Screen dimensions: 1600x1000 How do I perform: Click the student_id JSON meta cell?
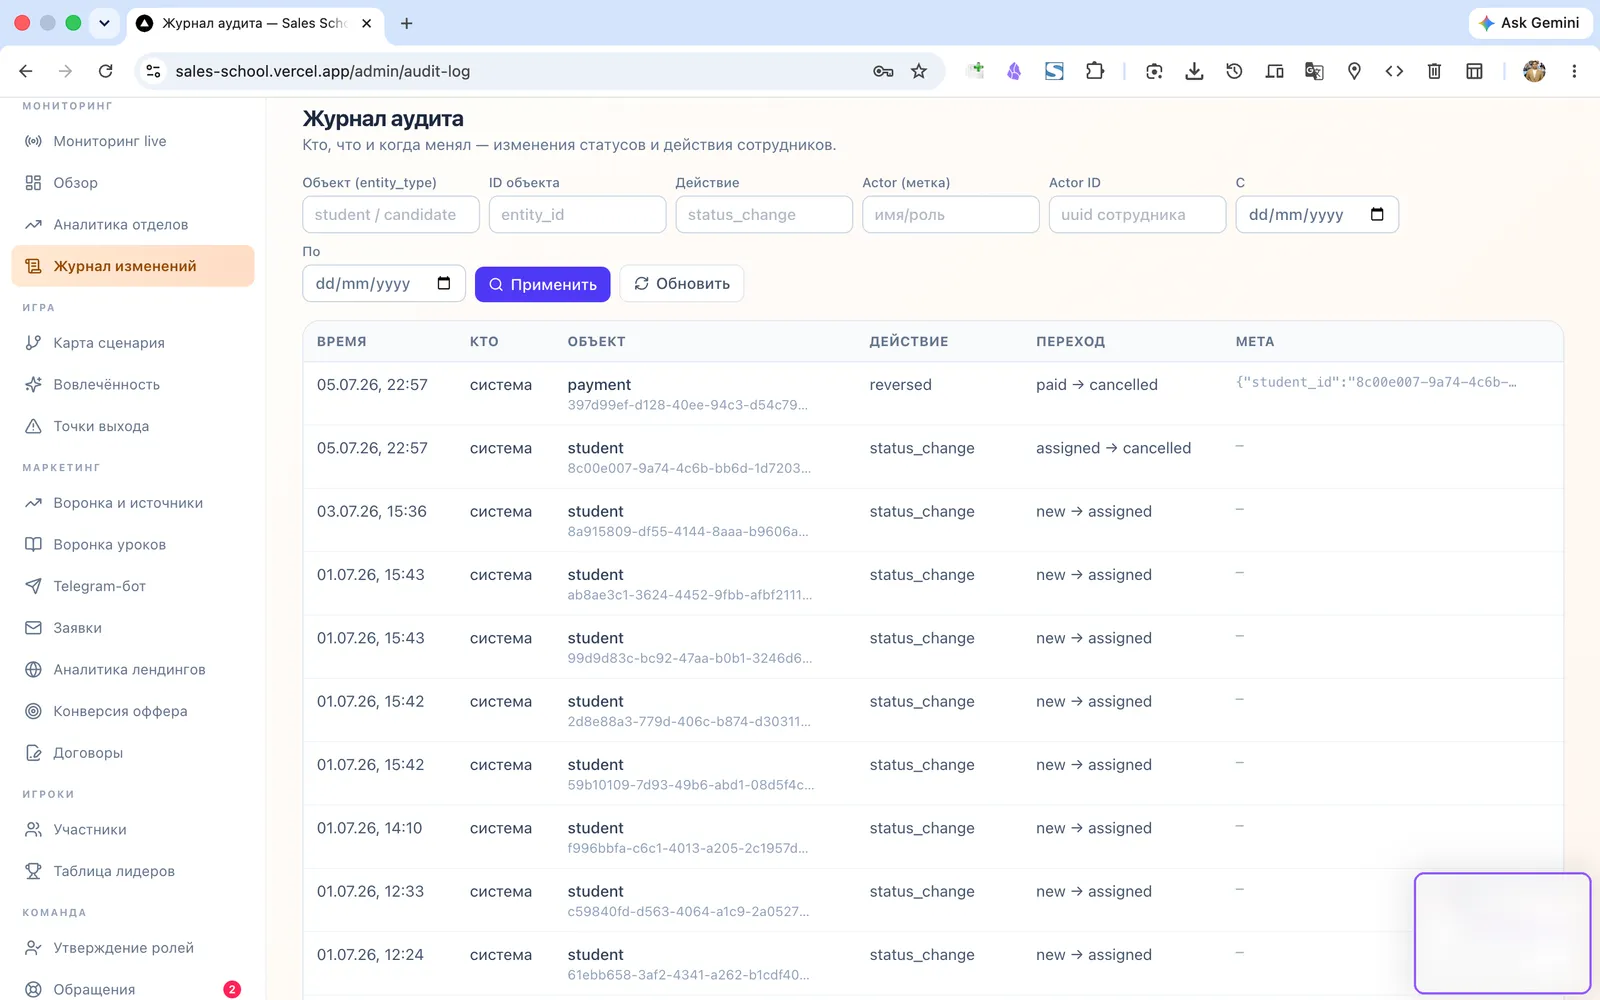pos(1376,382)
